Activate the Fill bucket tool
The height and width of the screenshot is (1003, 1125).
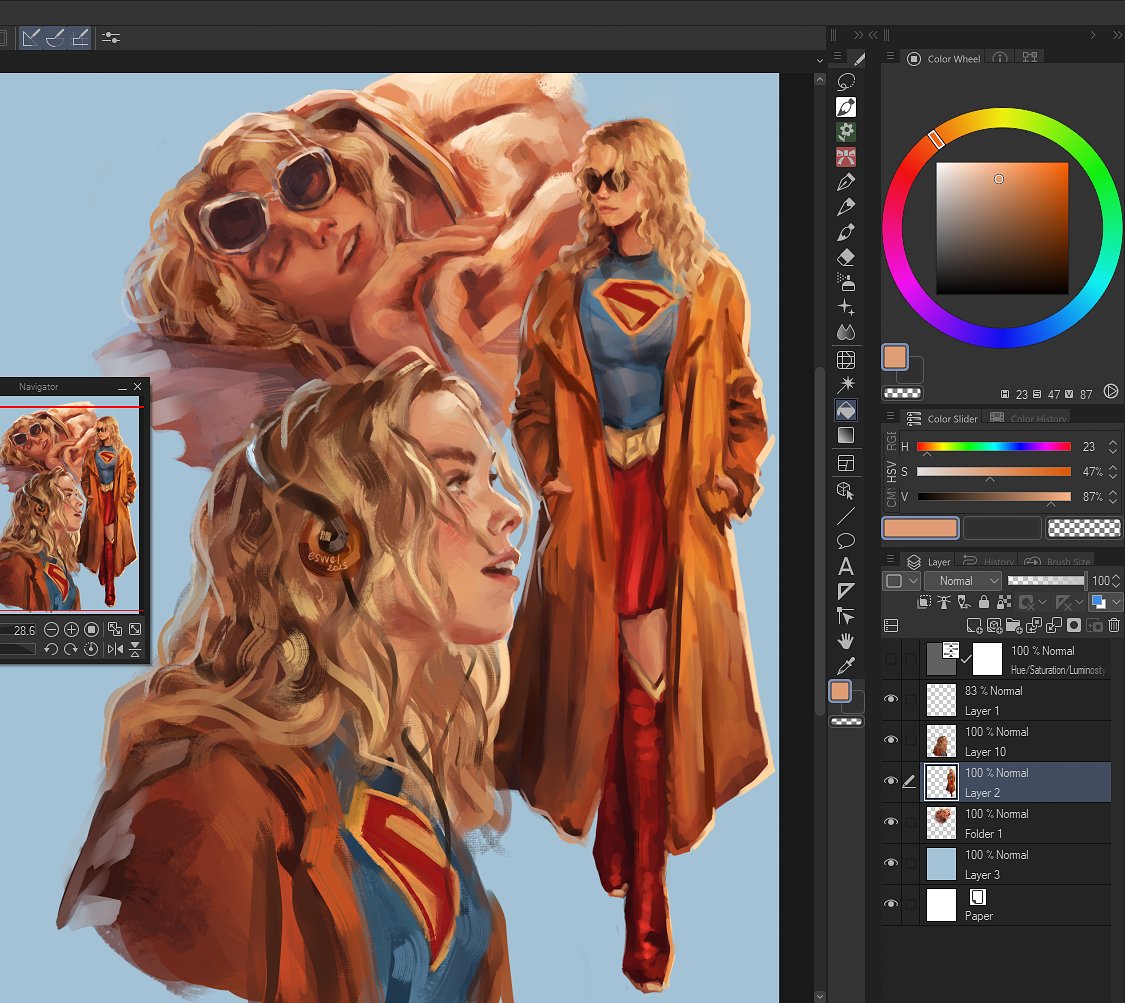tap(846, 410)
